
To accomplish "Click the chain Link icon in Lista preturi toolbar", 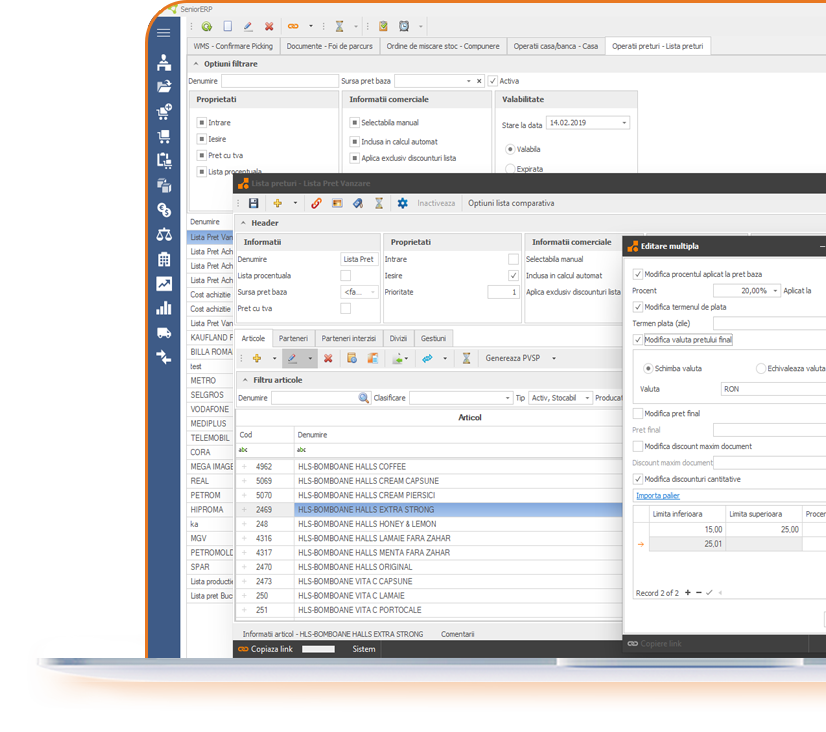I will (316, 203).
